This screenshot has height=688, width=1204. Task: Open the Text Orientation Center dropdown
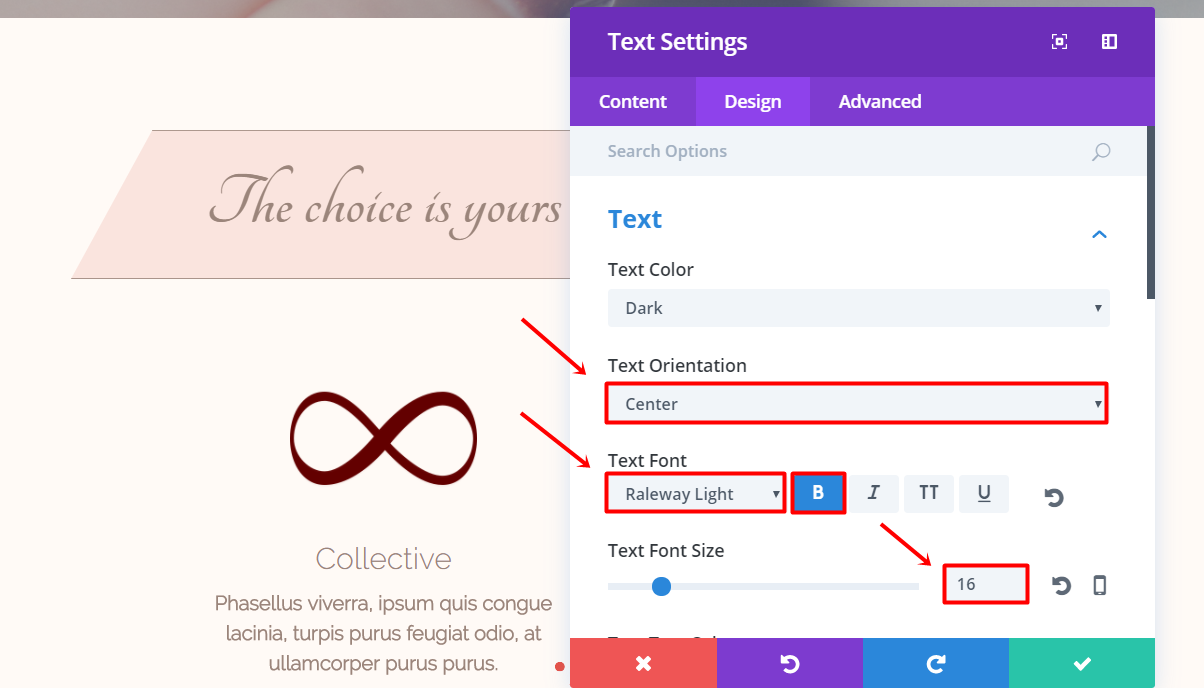857,403
